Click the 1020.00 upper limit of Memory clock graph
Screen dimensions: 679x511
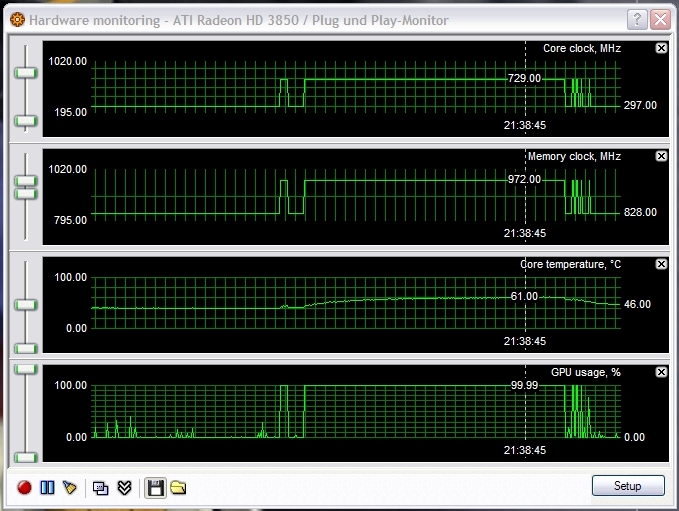pos(68,169)
